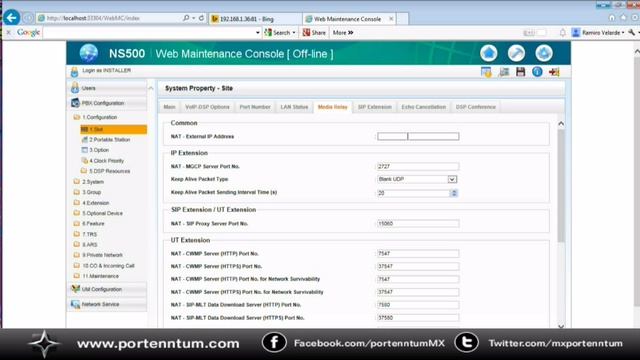Screen dimensions: 640x360
Task: Click the logout icon with red arrow
Action: [554, 72]
